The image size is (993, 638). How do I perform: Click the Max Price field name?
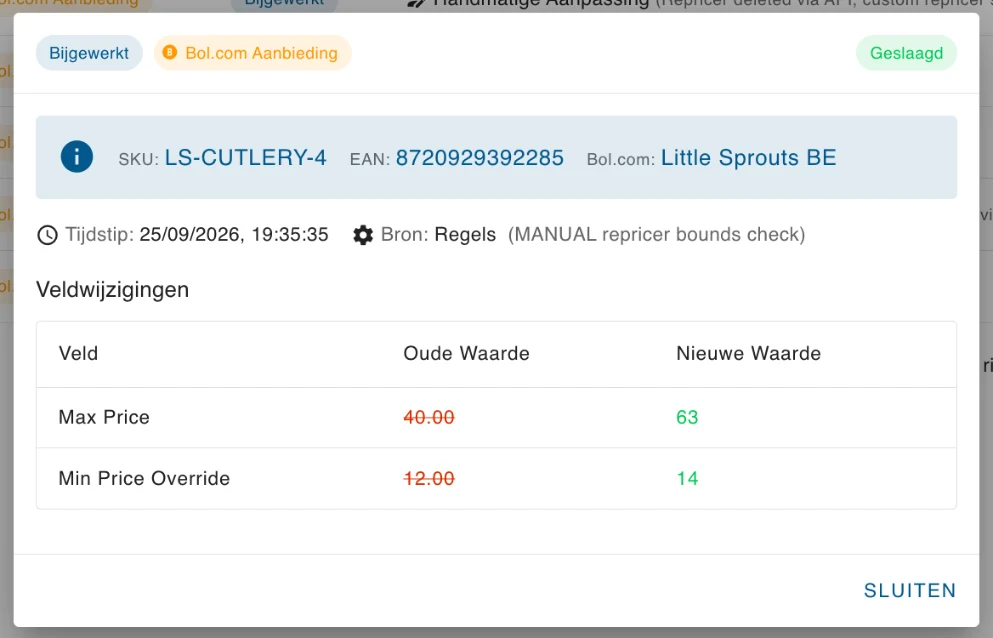pyautogui.click(x=104, y=418)
